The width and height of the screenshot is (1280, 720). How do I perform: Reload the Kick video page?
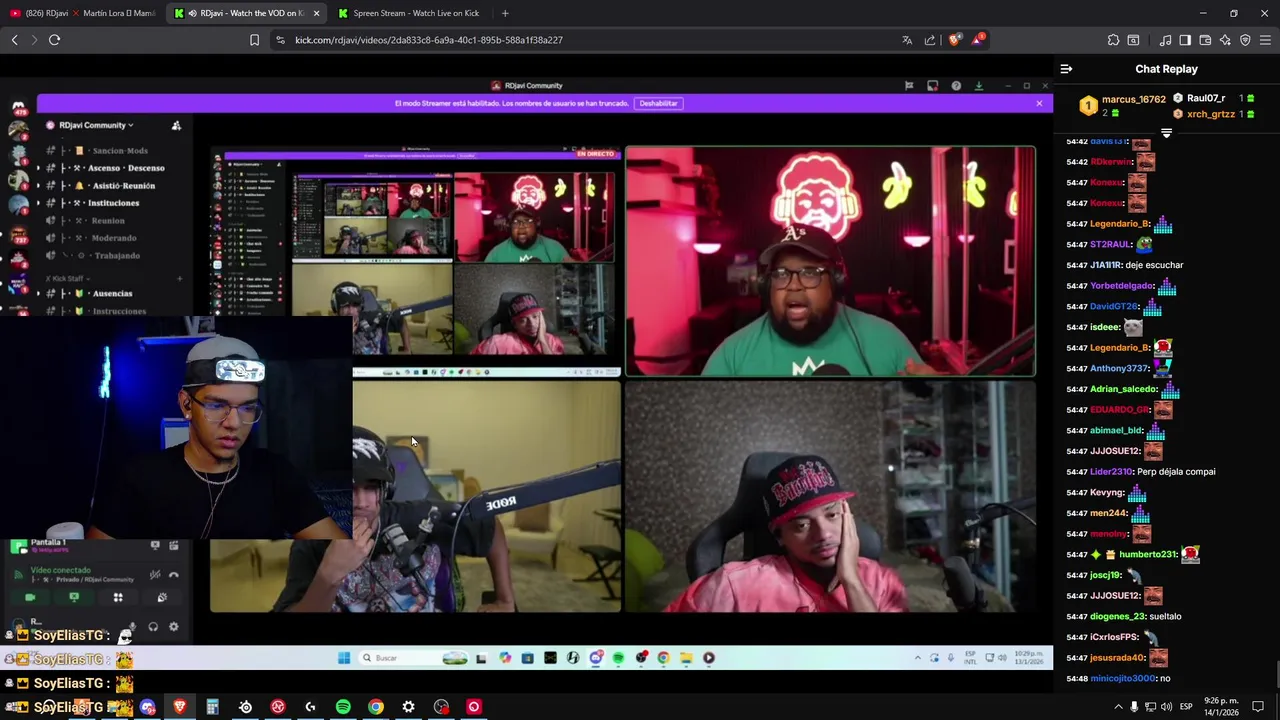click(x=54, y=40)
